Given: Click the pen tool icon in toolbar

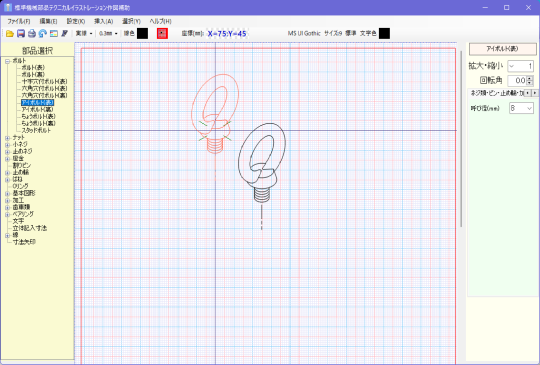Looking at the screenshot, I should [x=64, y=33].
